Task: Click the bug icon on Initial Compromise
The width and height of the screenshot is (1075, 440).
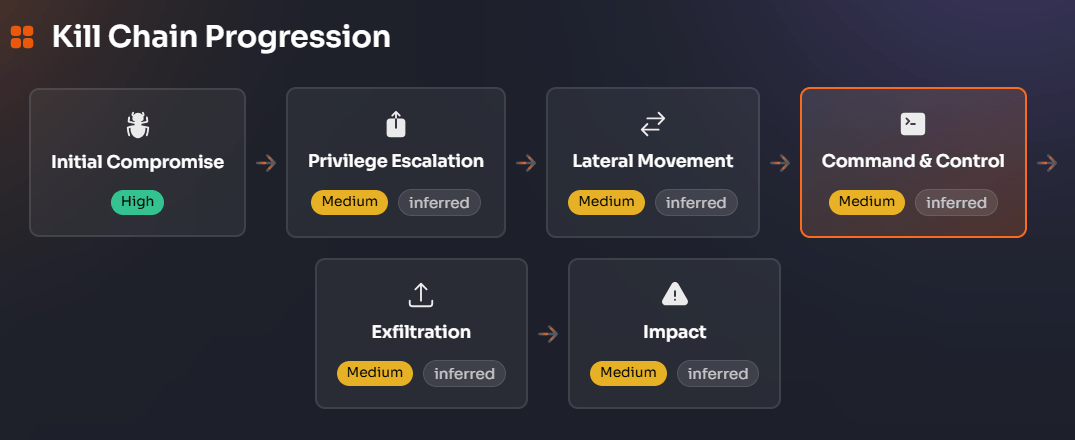Action: coord(138,125)
